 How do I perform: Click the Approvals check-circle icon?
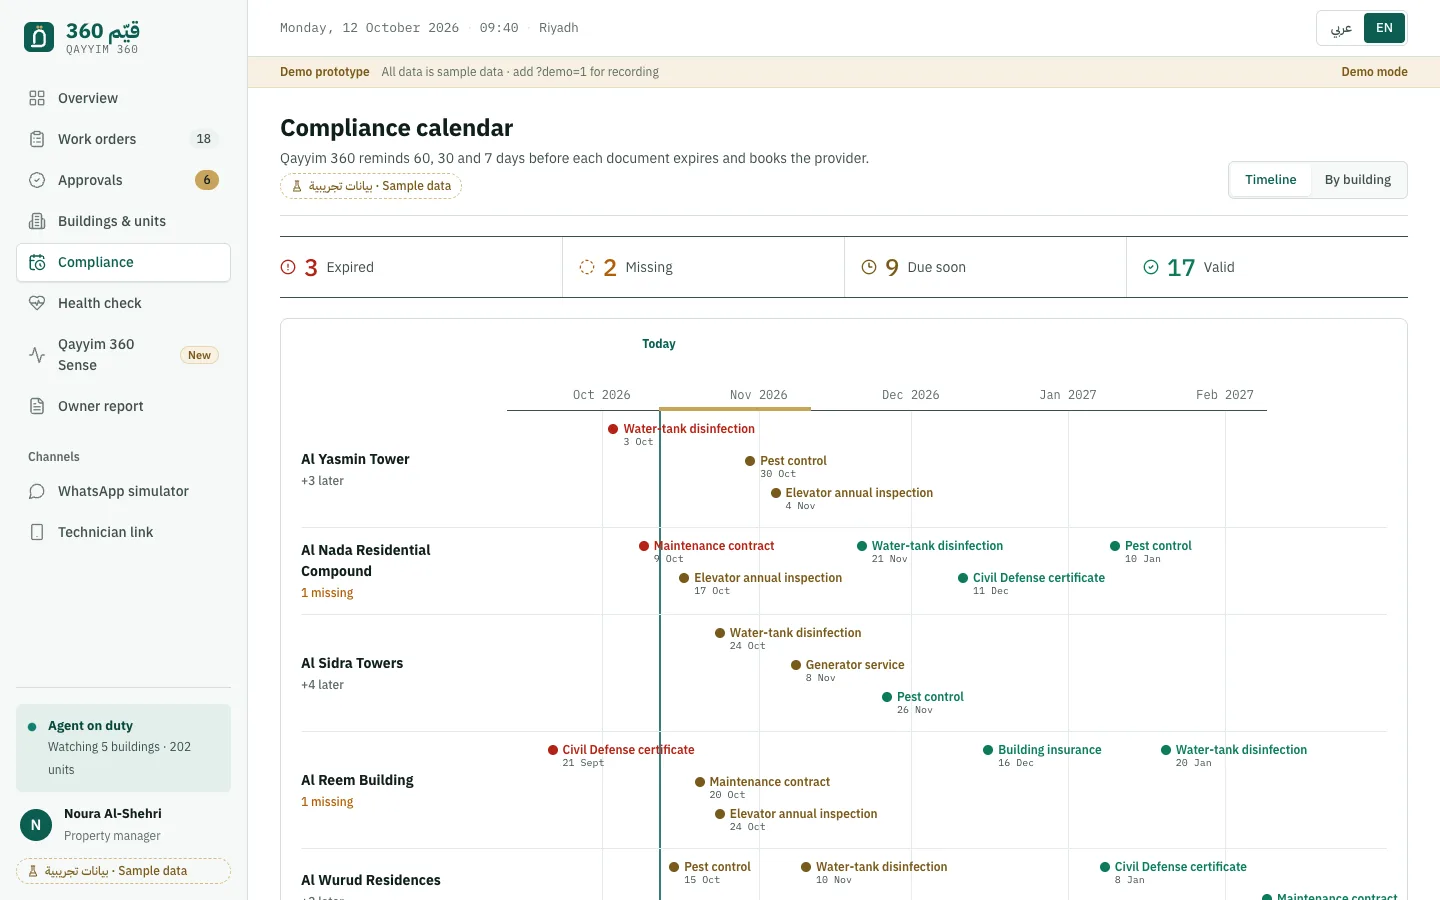click(x=37, y=180)
